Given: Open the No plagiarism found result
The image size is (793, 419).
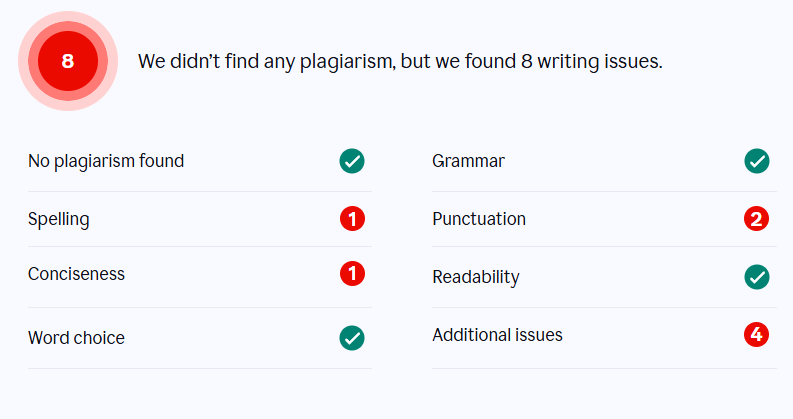Looking at the screenshot, I should pos(106,161).
